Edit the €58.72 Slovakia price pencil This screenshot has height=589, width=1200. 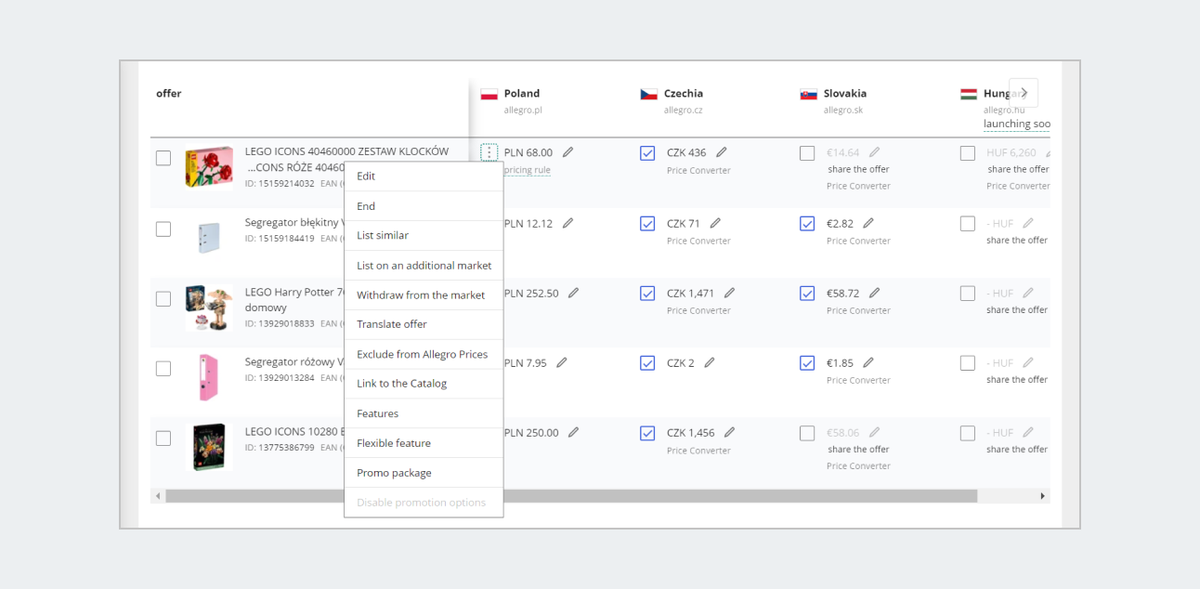click(875, 293)
